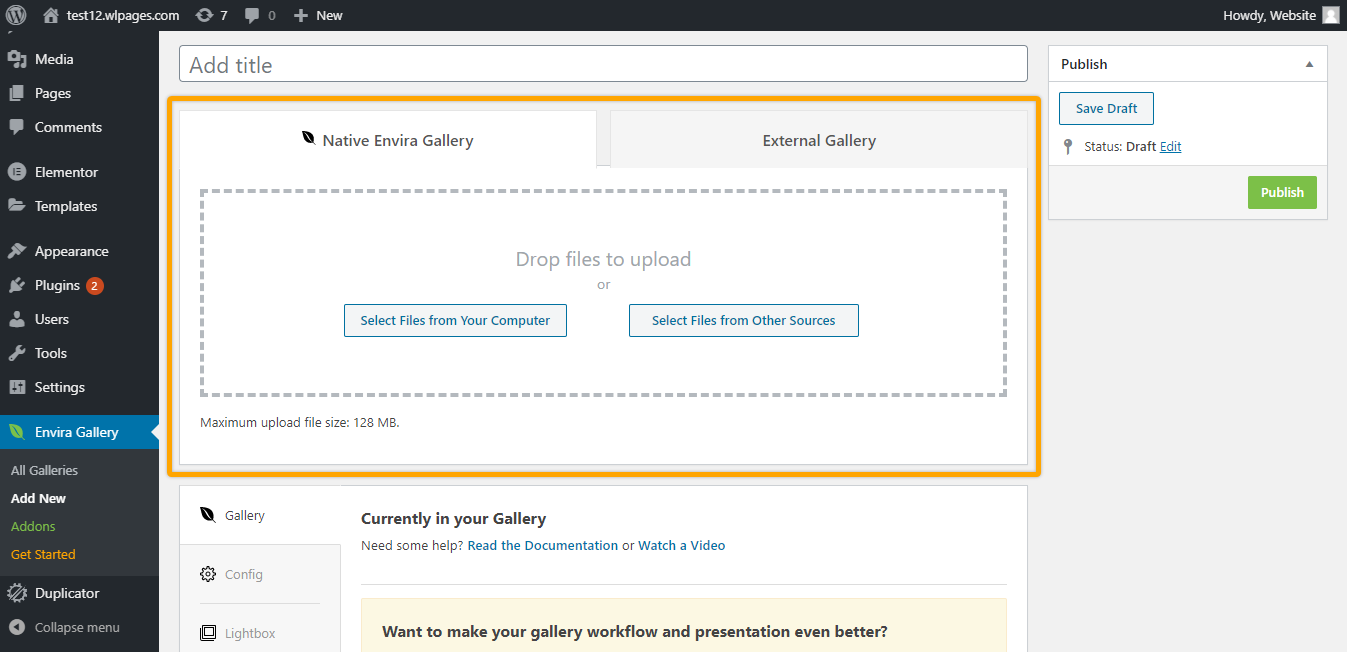The height and width of the screenshot is (652, 1347).
Task: Open the Howdy, Website account menu
Action: (x=1281, y=15)
